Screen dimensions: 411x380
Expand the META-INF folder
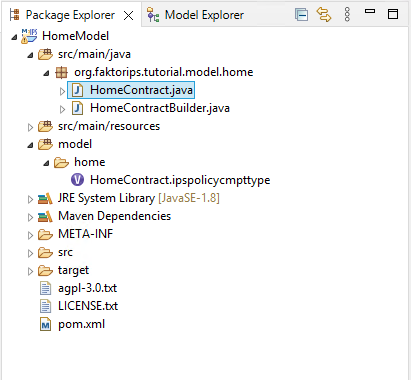(30, 235)
